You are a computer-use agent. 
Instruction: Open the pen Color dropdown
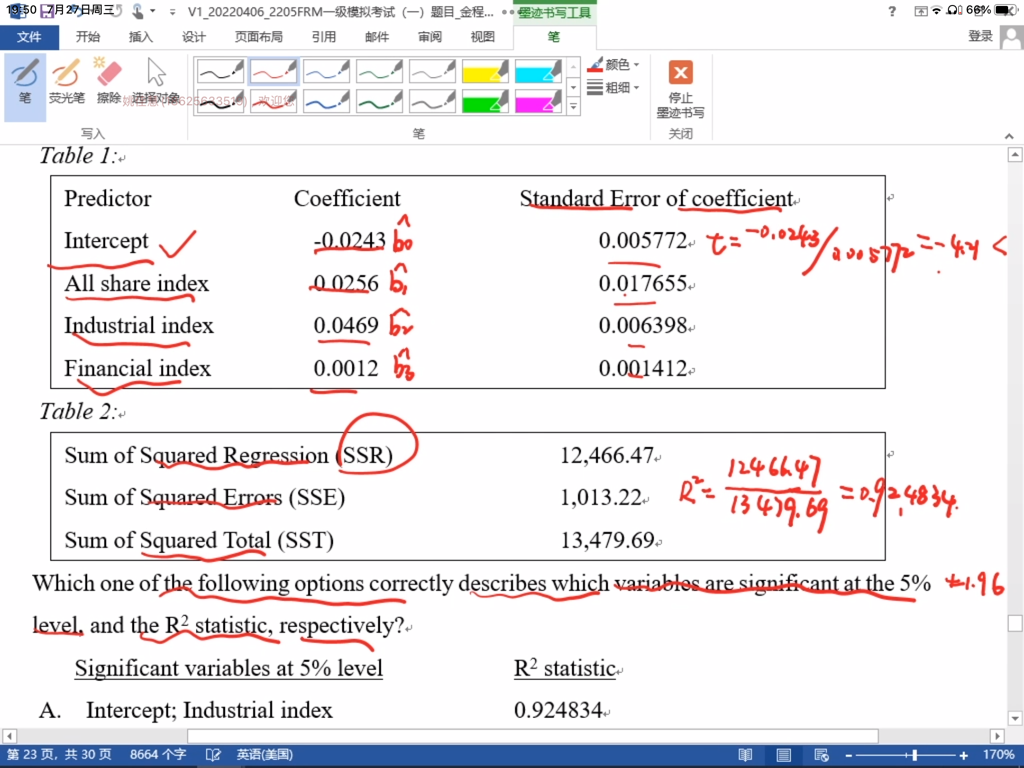[x=615, y=65]
